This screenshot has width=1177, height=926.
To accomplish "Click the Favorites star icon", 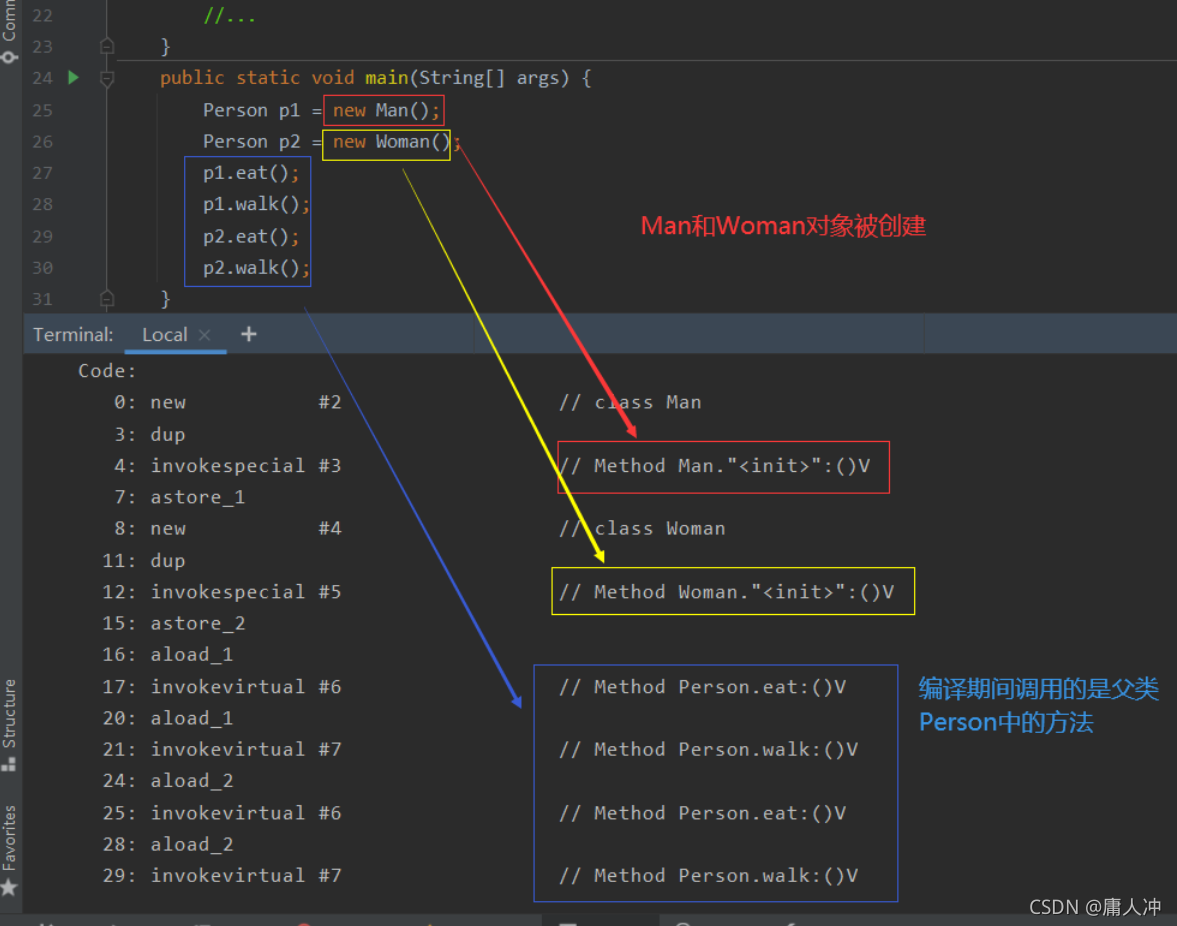I will coord(9,888).
